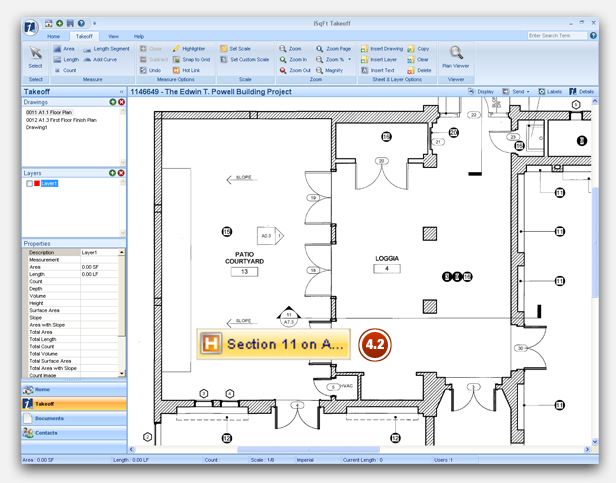Select Drawing1 in drawings list
This screenshot has height=483, width=616.
pos(37,127)
